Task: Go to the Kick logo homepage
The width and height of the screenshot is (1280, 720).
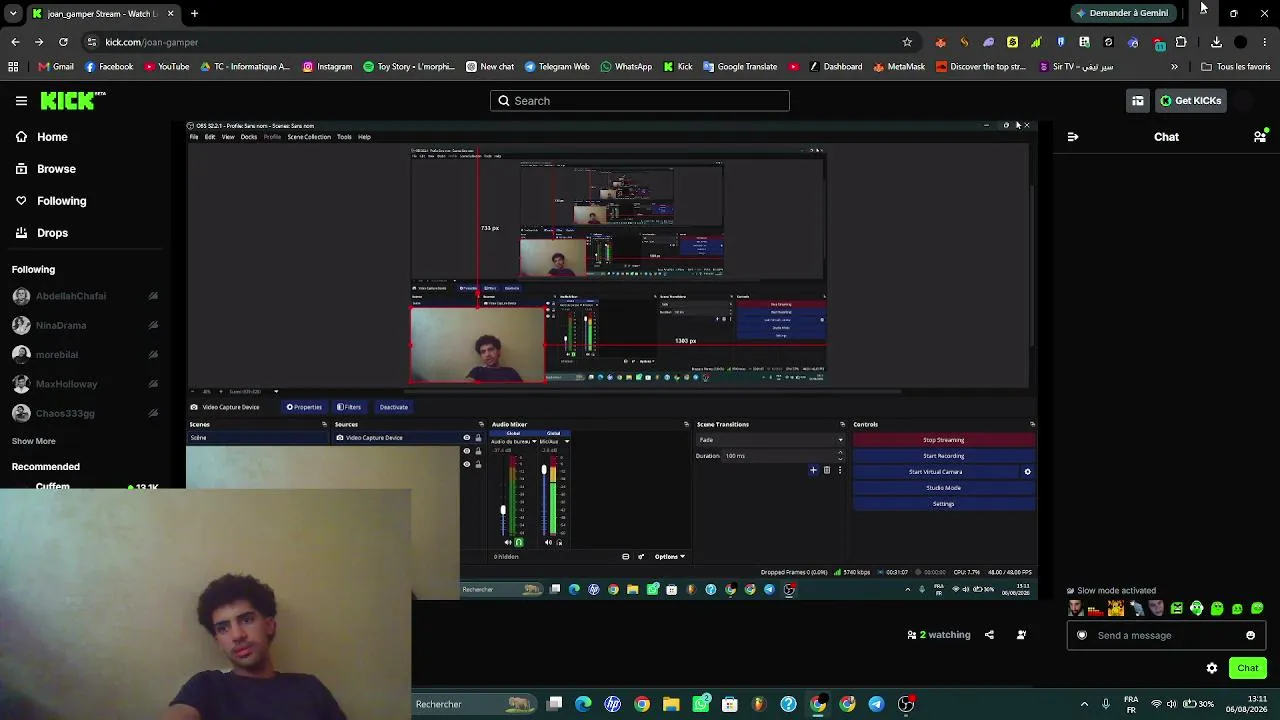Action: pyautogui.click(x=73, y=100)
